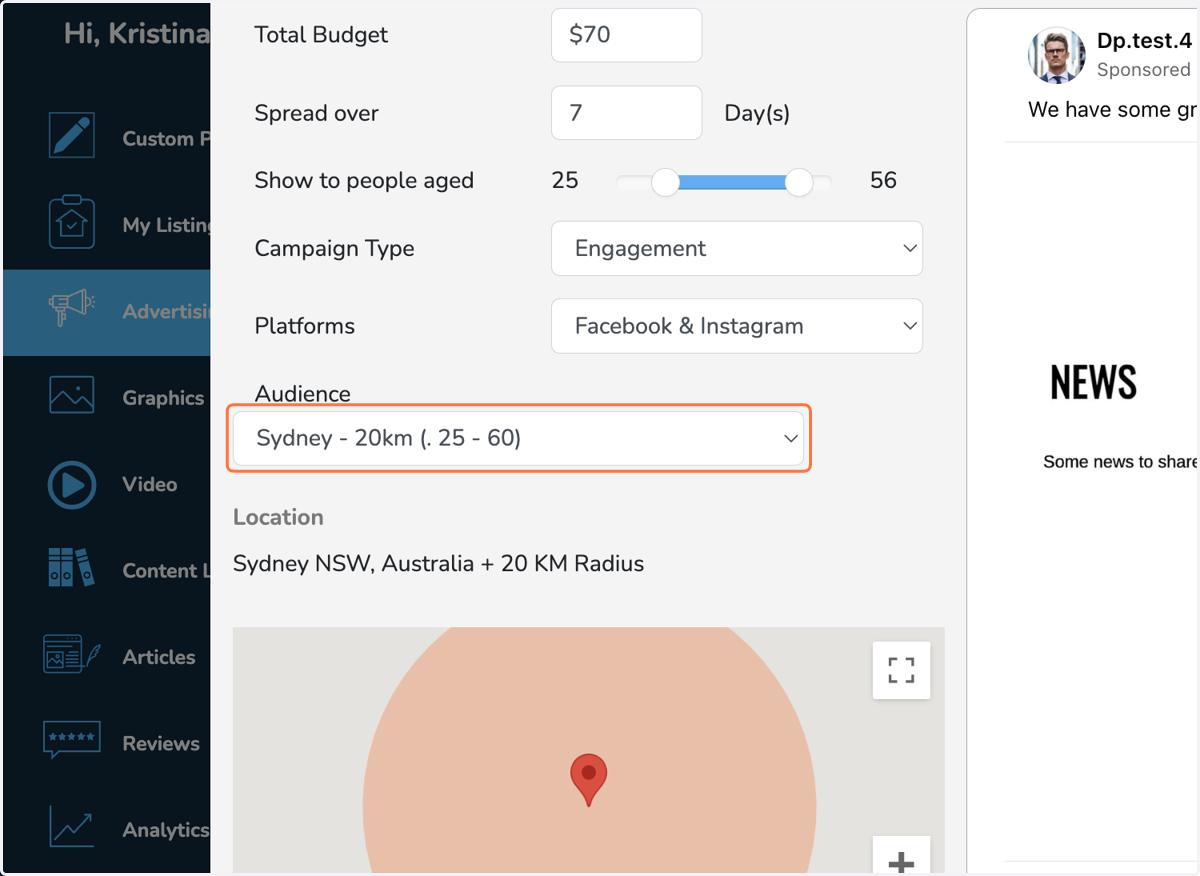This screenshot has width=1200, height=876.
Task: Click the 'Sydney NSW, Australia + 20 KM Radius' text
Action: pyautogui.click(x=438, y=563)
